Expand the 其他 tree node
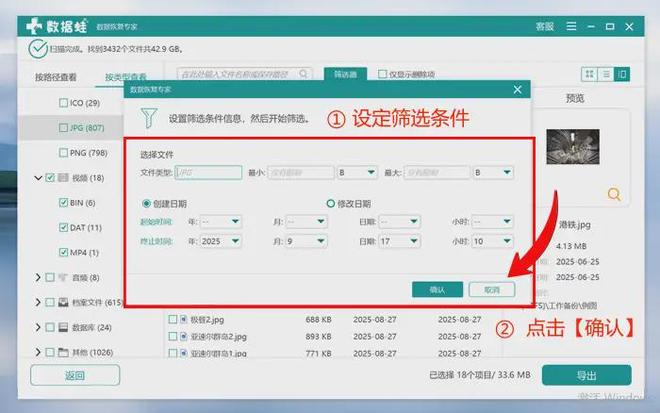The image size is (660, 413). [x=38, y=352]
